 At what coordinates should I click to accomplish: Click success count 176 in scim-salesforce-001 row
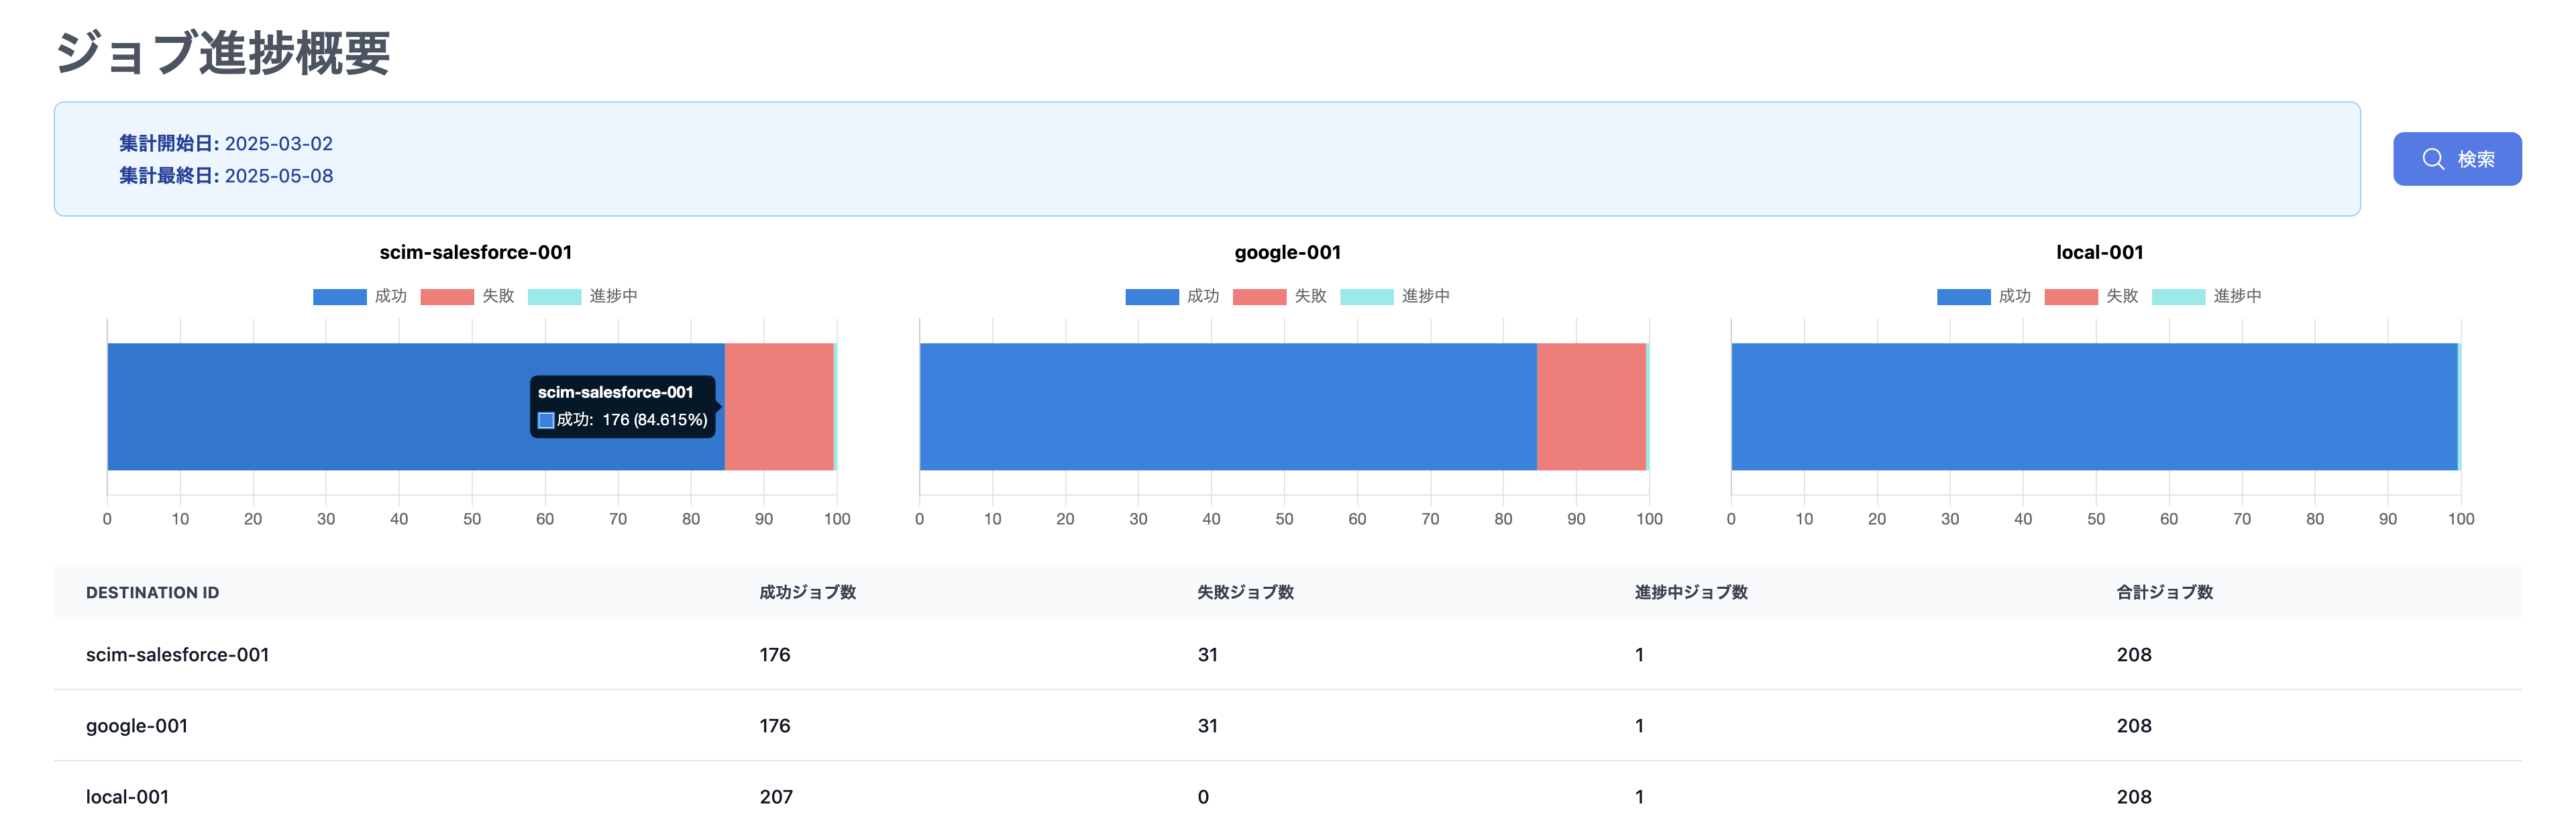pyautogui.click(x=775, y=655)
